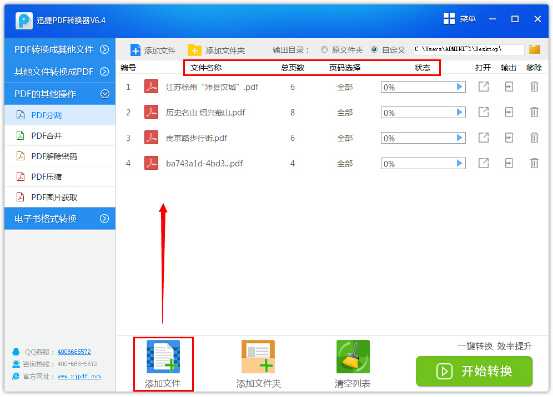This screenshot has height=397, width=553.
Task: Delete row 3 with trash icon
Action: [534, 138]
